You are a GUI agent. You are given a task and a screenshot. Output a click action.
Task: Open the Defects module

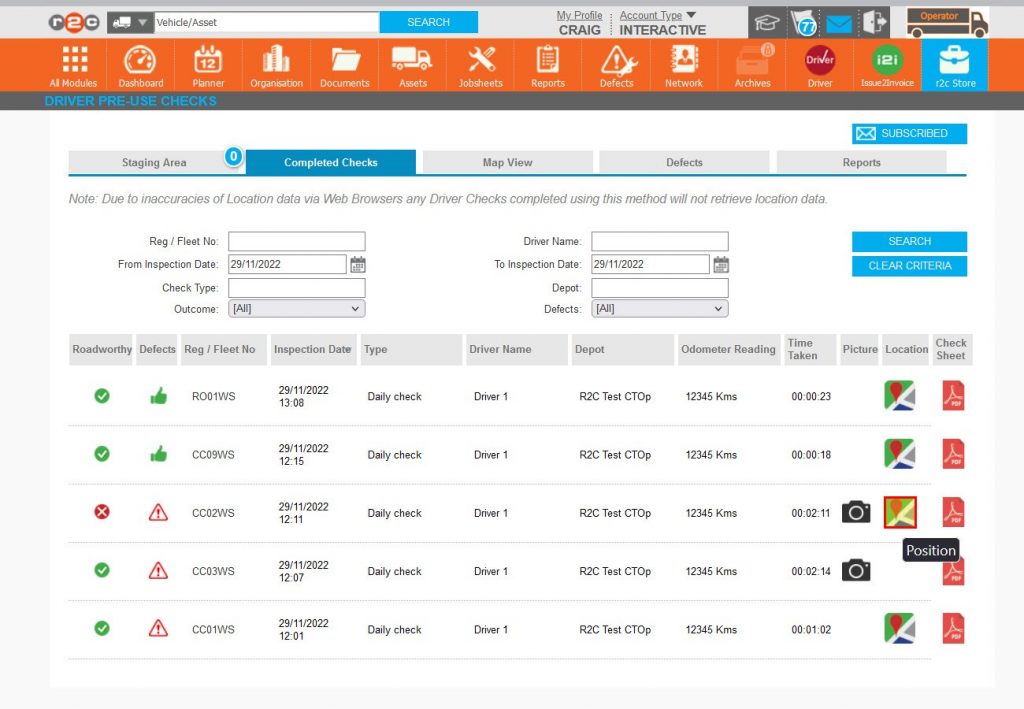(615, 64)
